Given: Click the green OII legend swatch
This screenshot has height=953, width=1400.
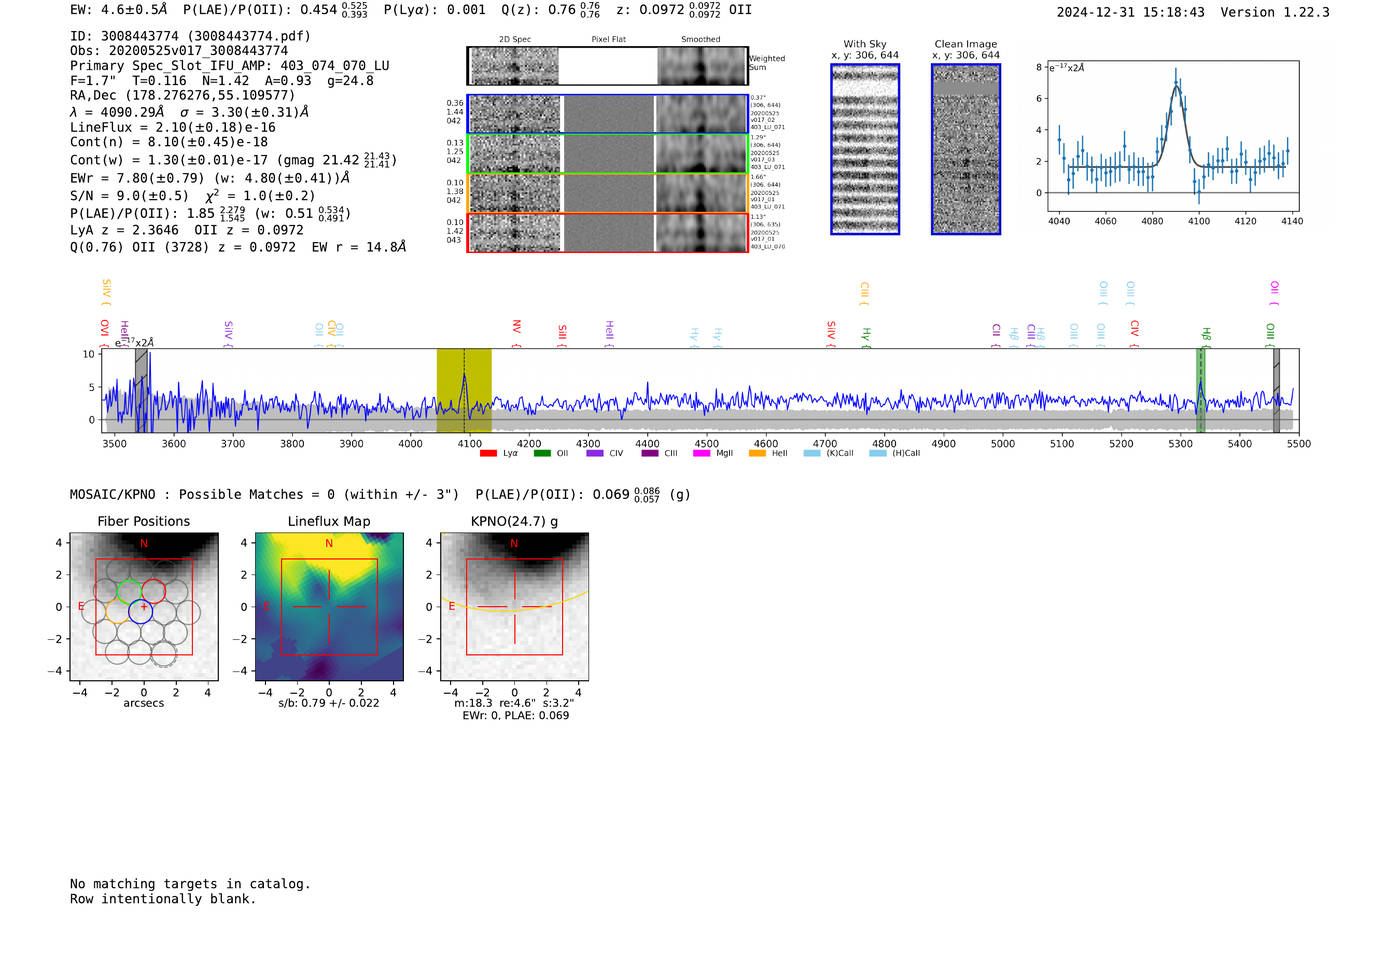Looking at the screenshot, I should point(542,453).
